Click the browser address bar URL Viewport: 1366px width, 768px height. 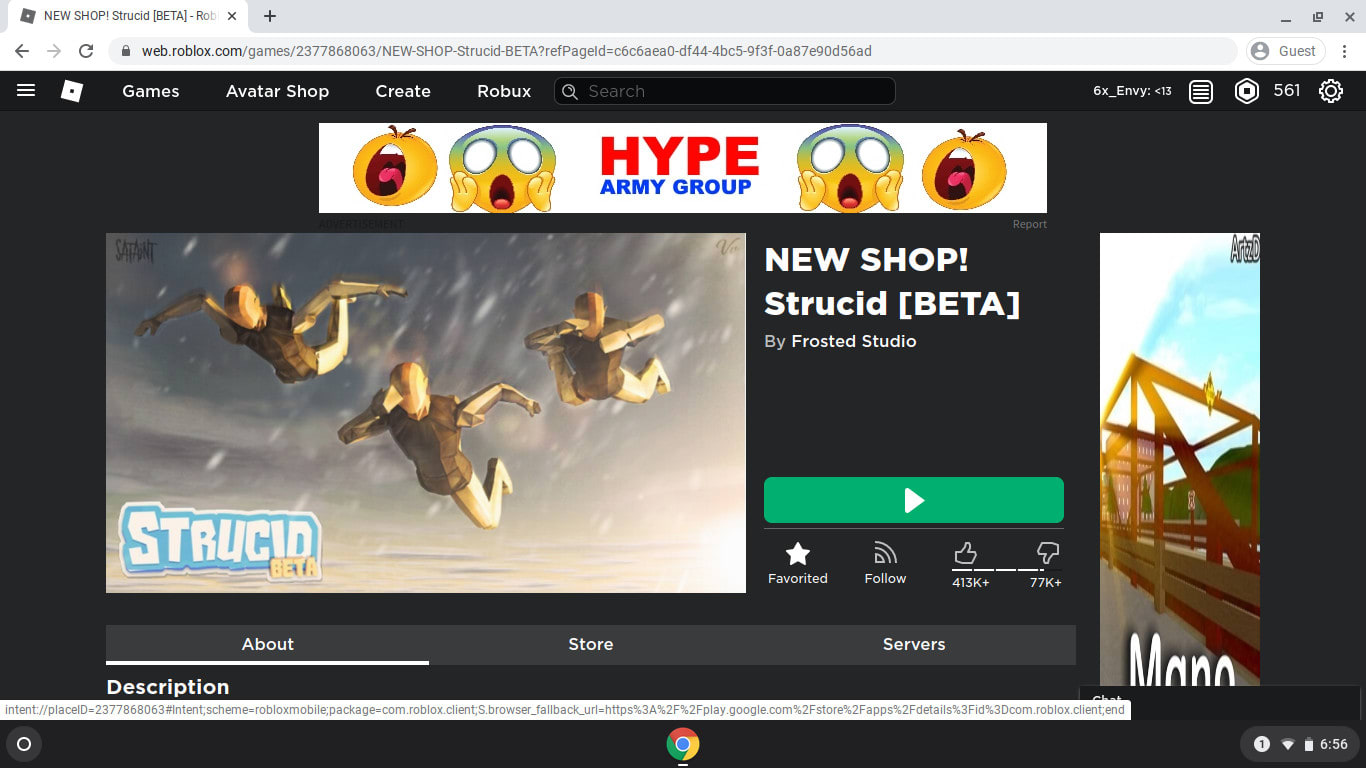click(x=506, y=51)
